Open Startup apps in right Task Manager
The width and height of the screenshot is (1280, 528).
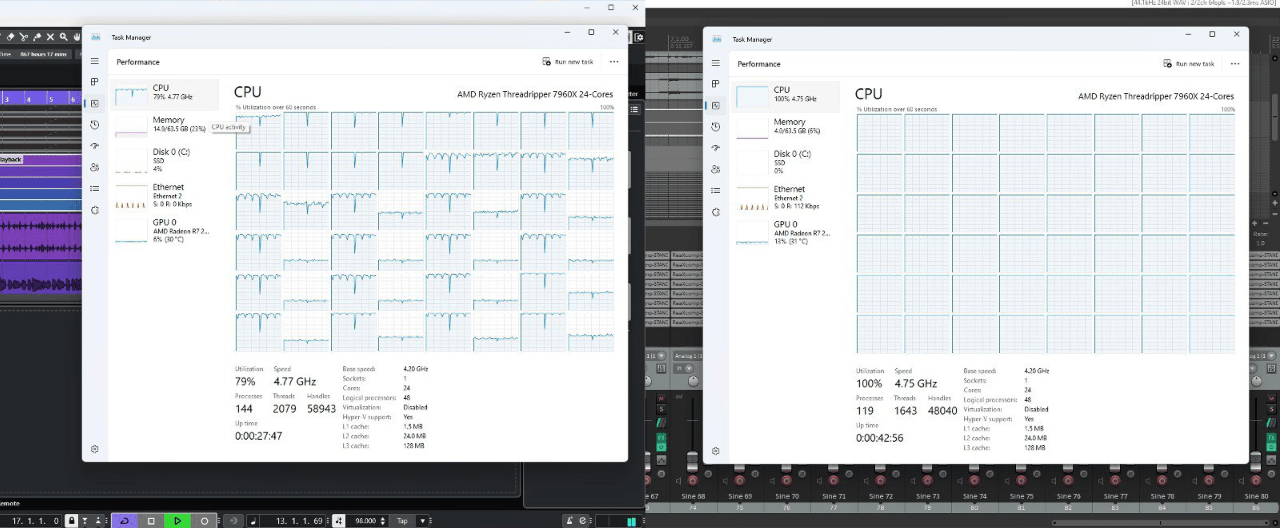(716, 148)
